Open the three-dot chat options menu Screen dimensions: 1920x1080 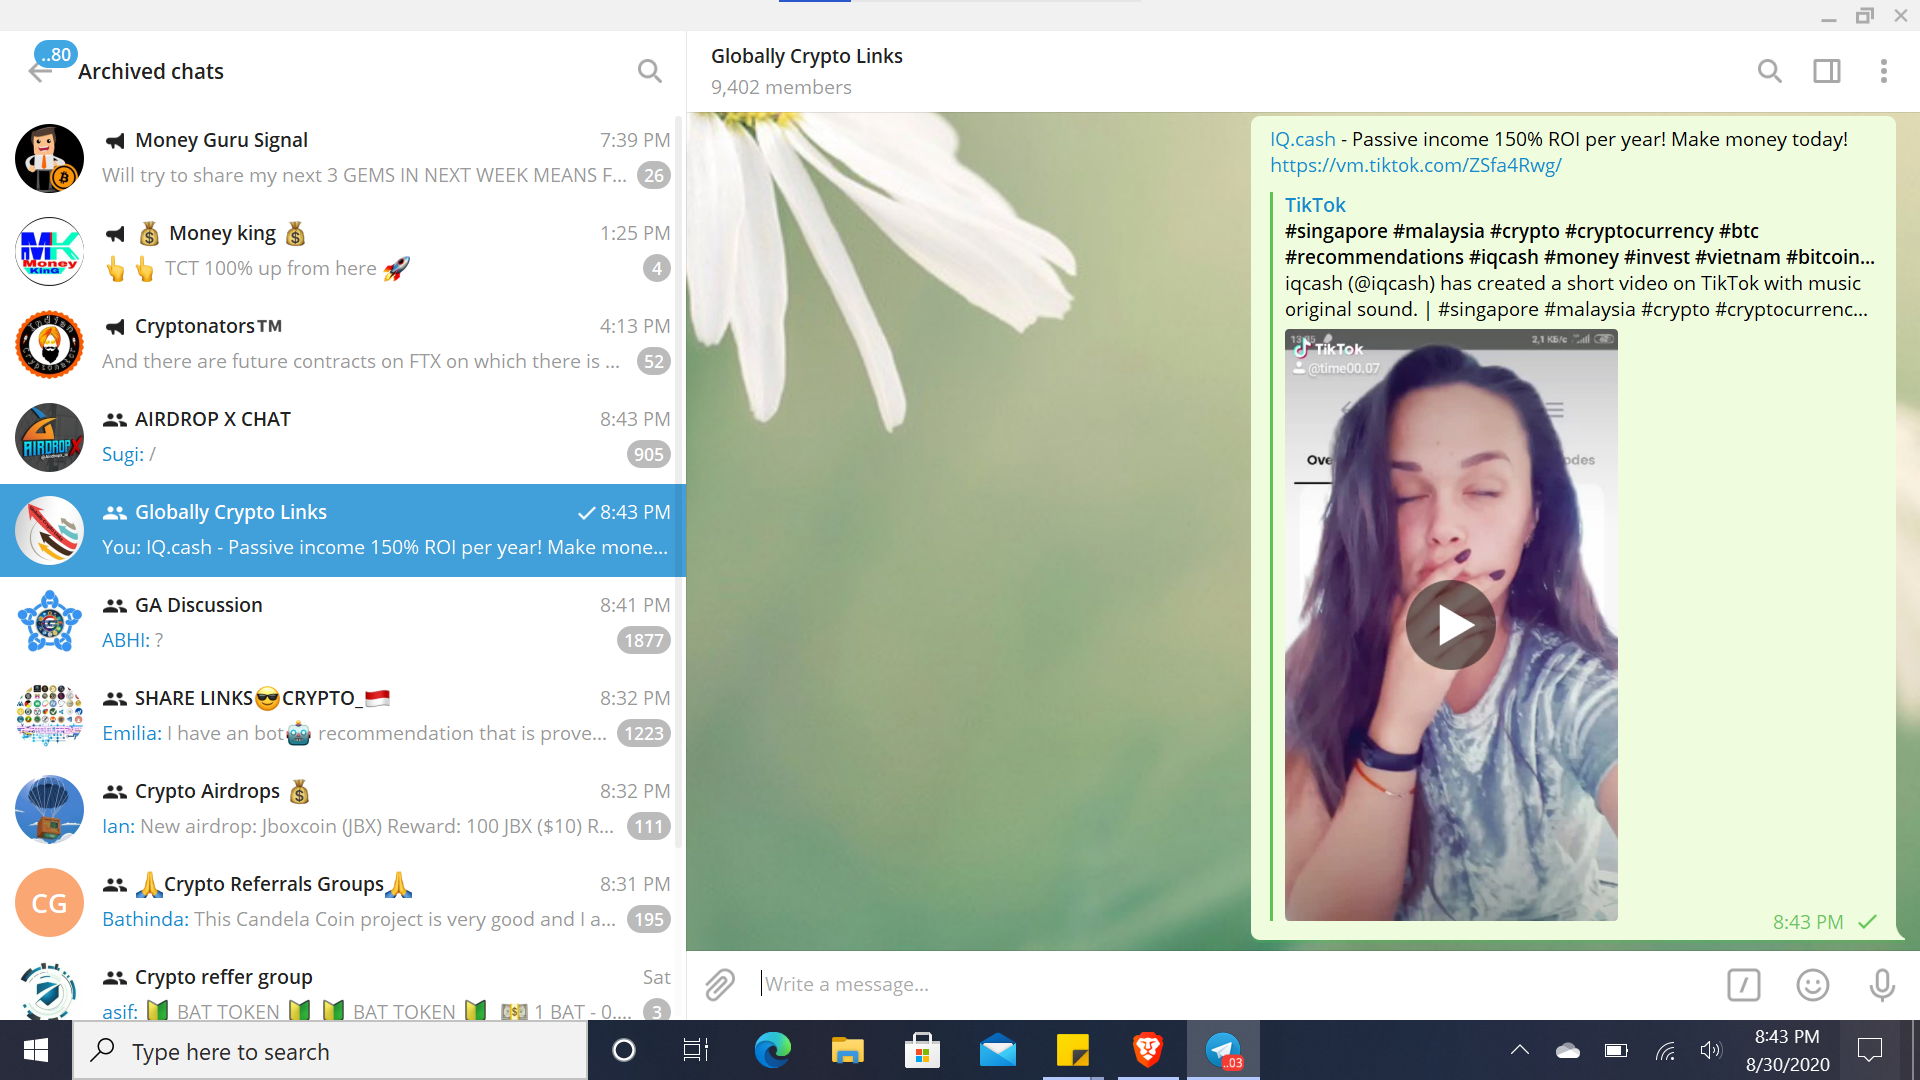coord(1884,71)
